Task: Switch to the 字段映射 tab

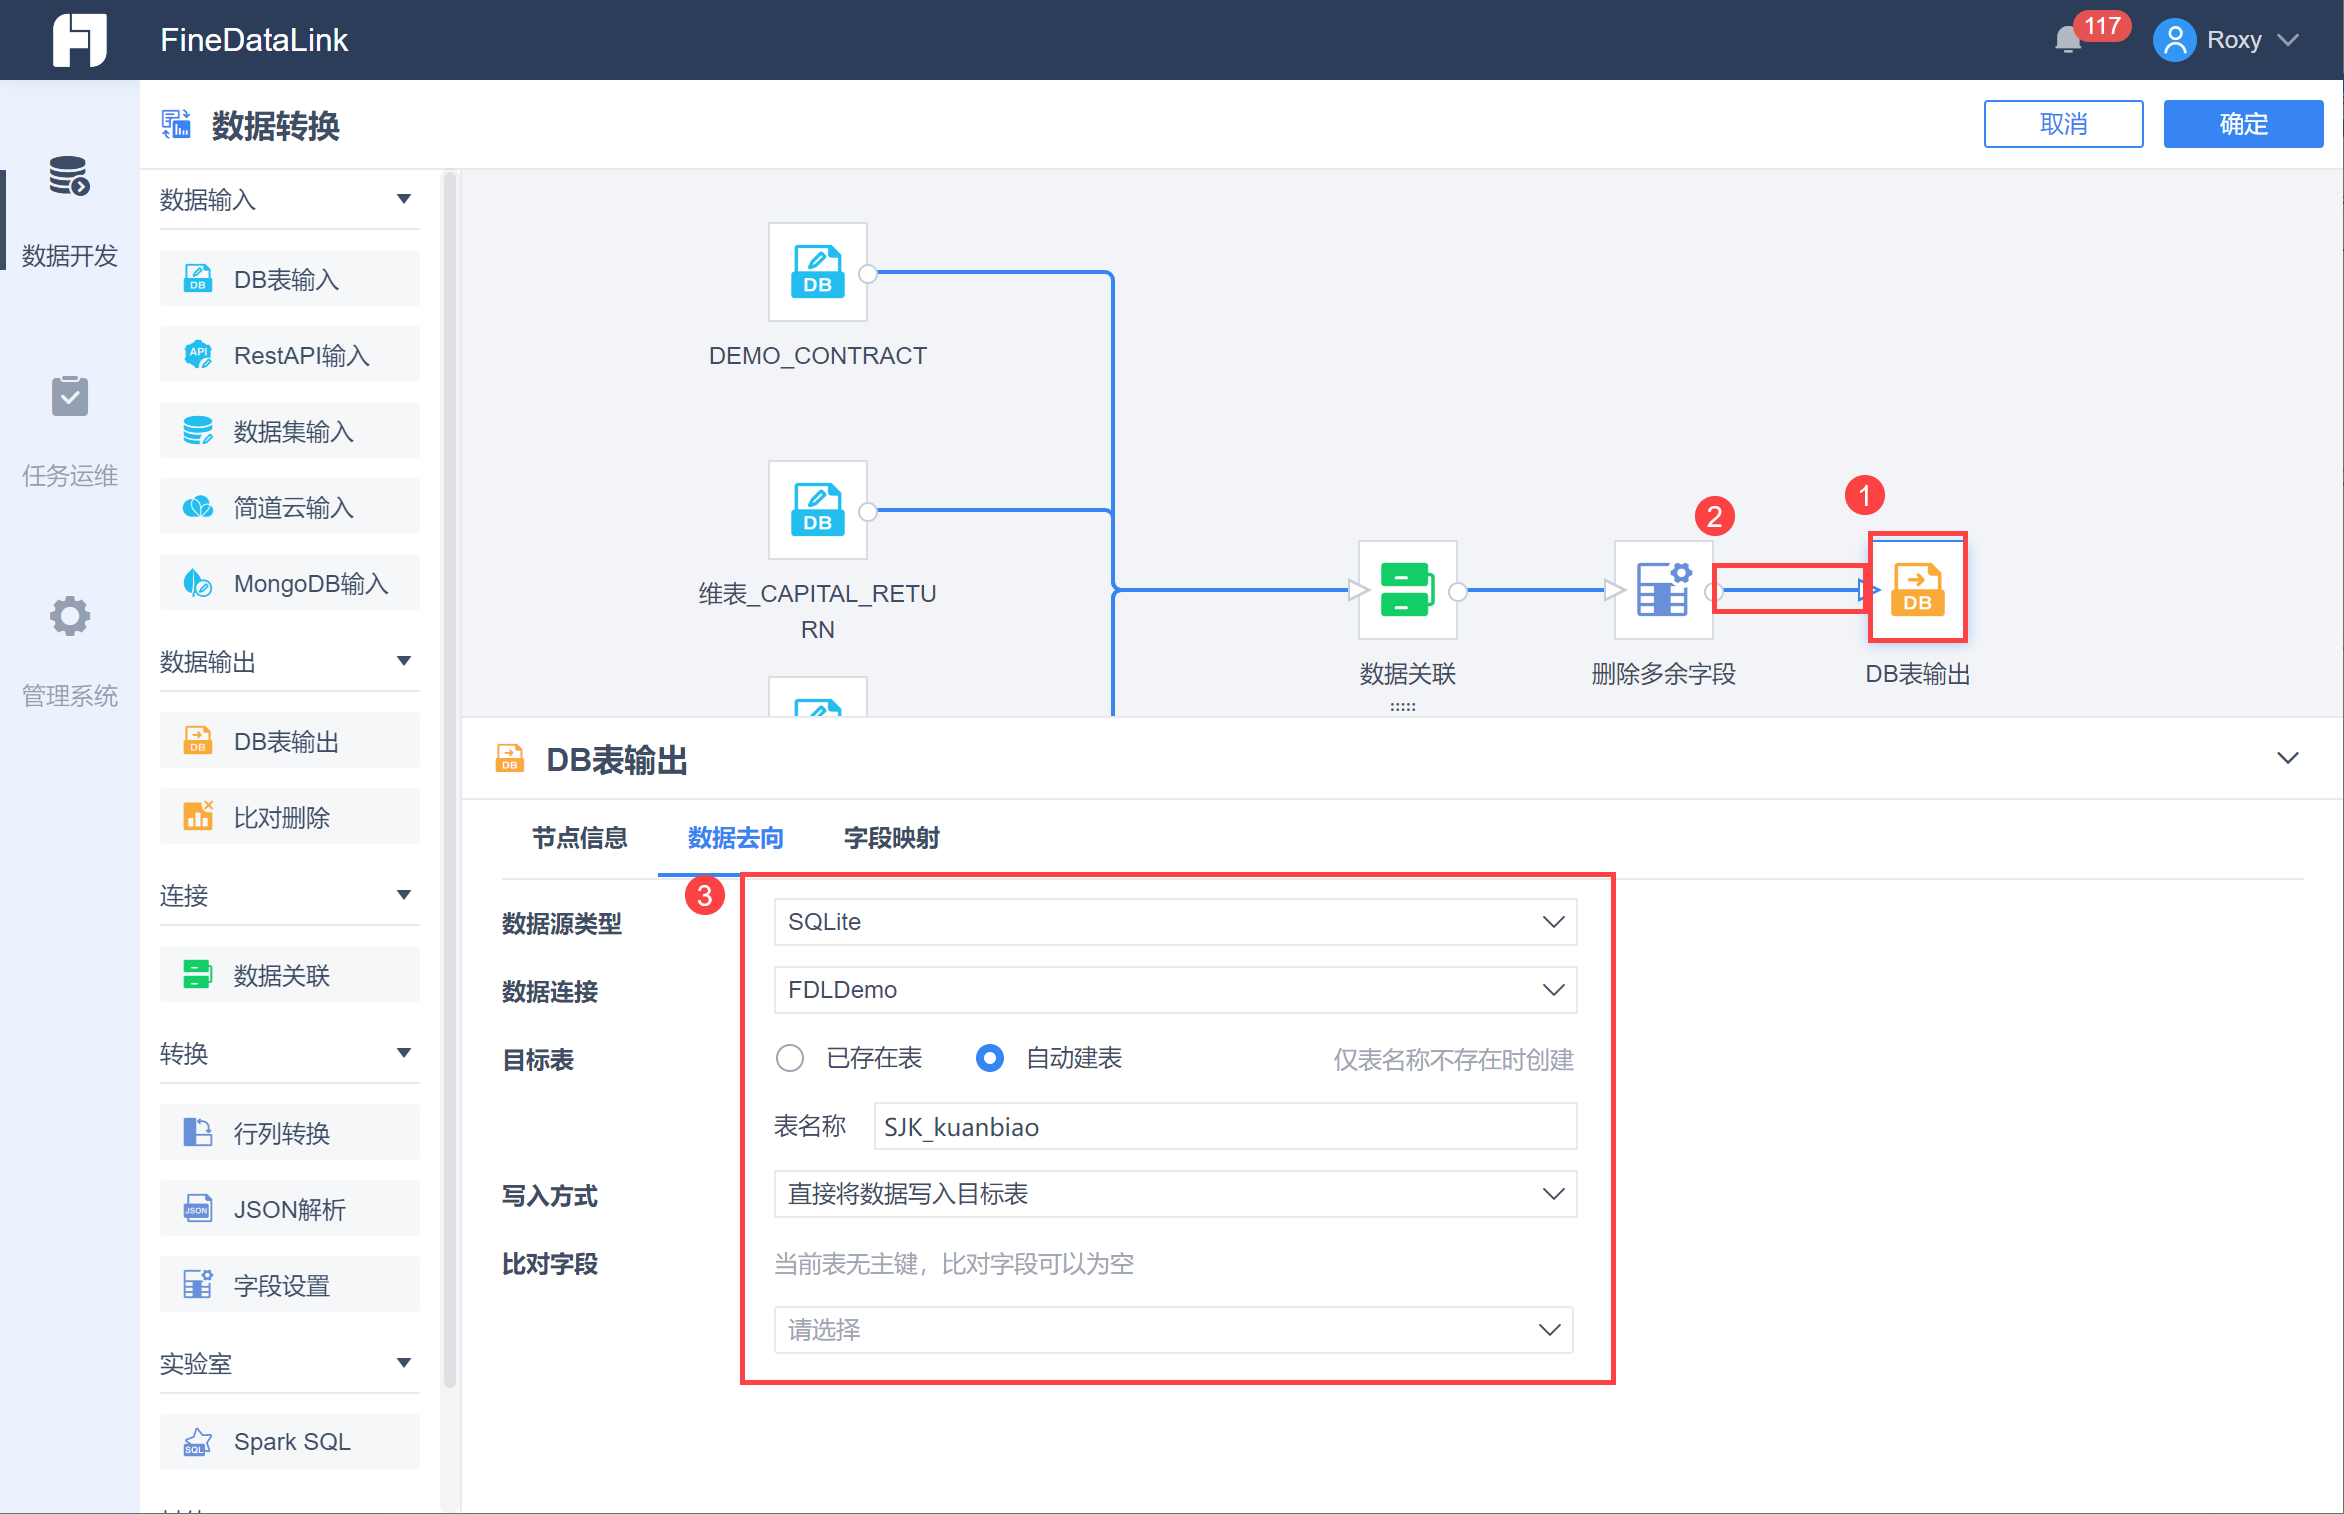Action: point(891,838)
